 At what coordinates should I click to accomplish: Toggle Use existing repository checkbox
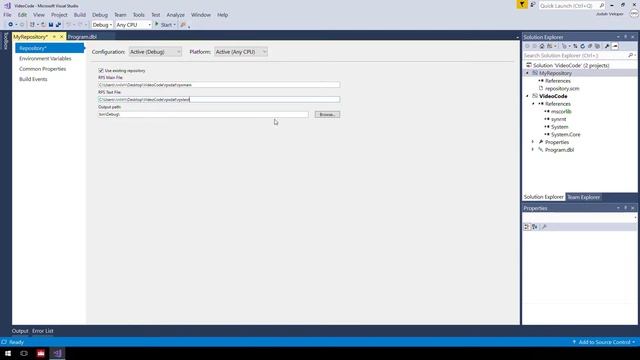click(101, 71)
